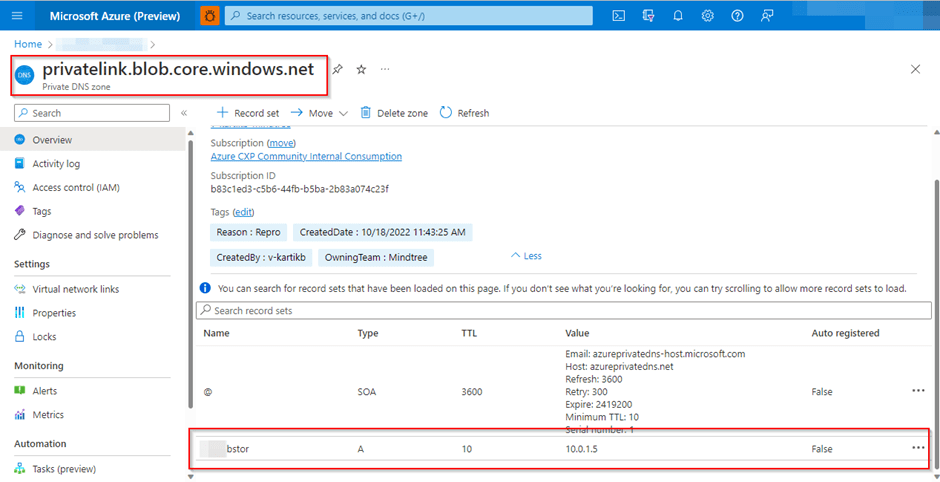This screenshot has height=482, width=940.
Task: Mark the zone as favorite star
Action: [361, 69]
